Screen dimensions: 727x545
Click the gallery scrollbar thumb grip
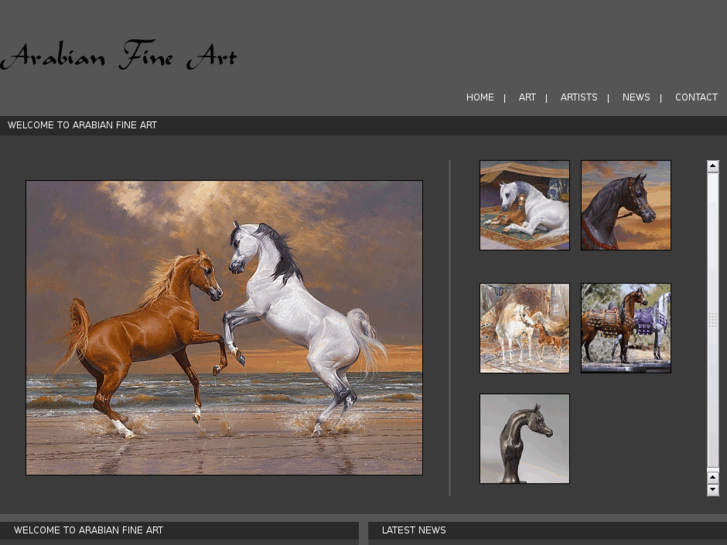point(713,320)
